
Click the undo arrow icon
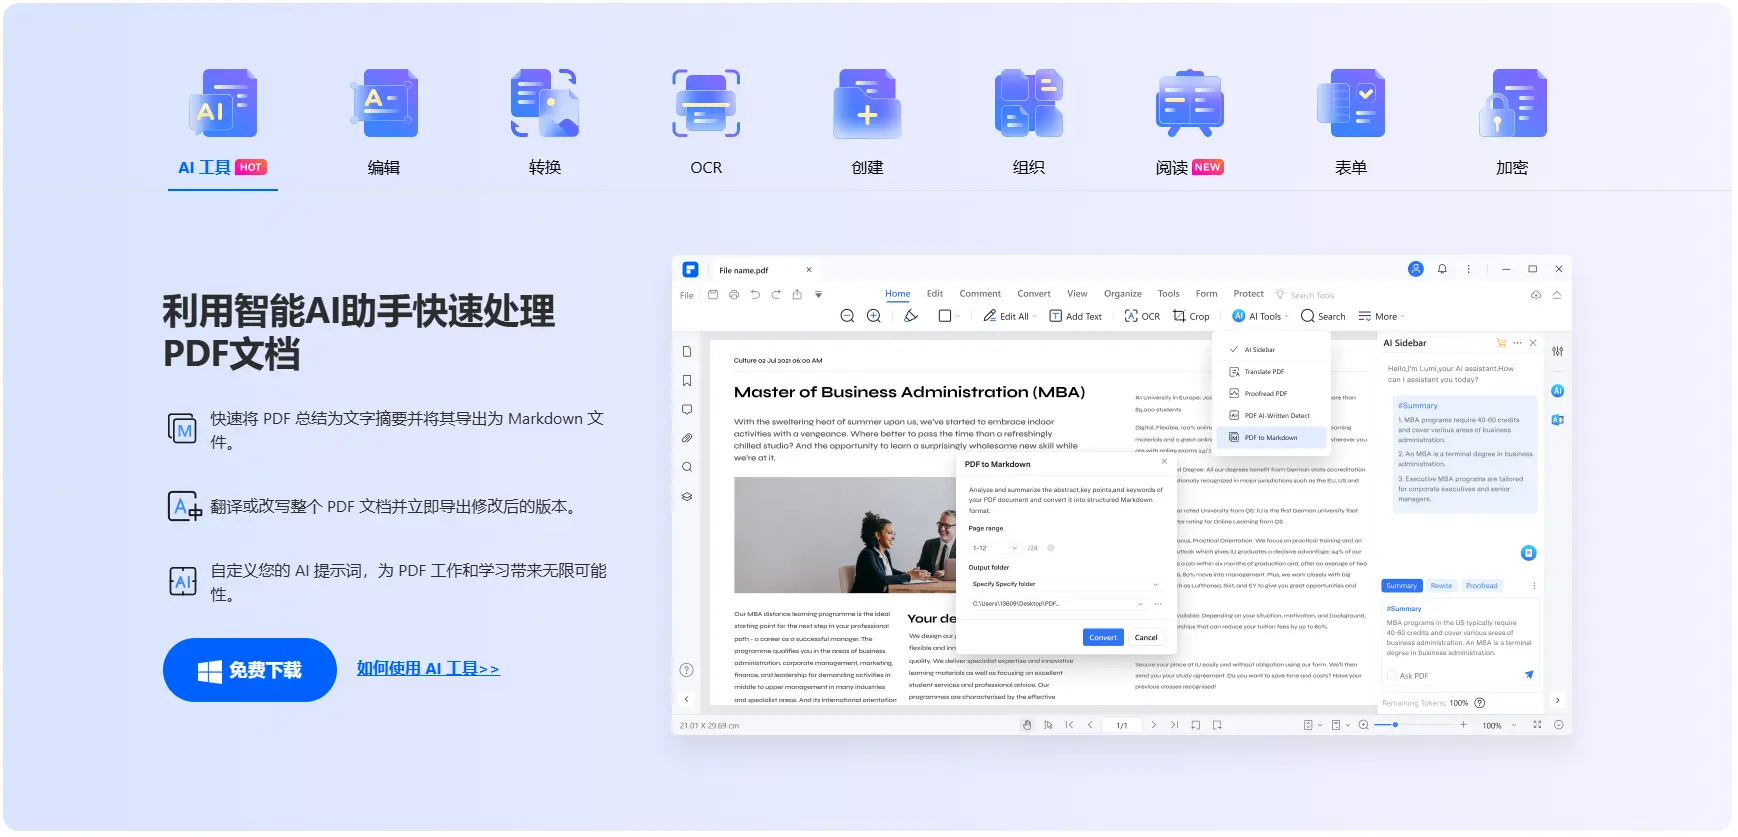tap(755, 295)
